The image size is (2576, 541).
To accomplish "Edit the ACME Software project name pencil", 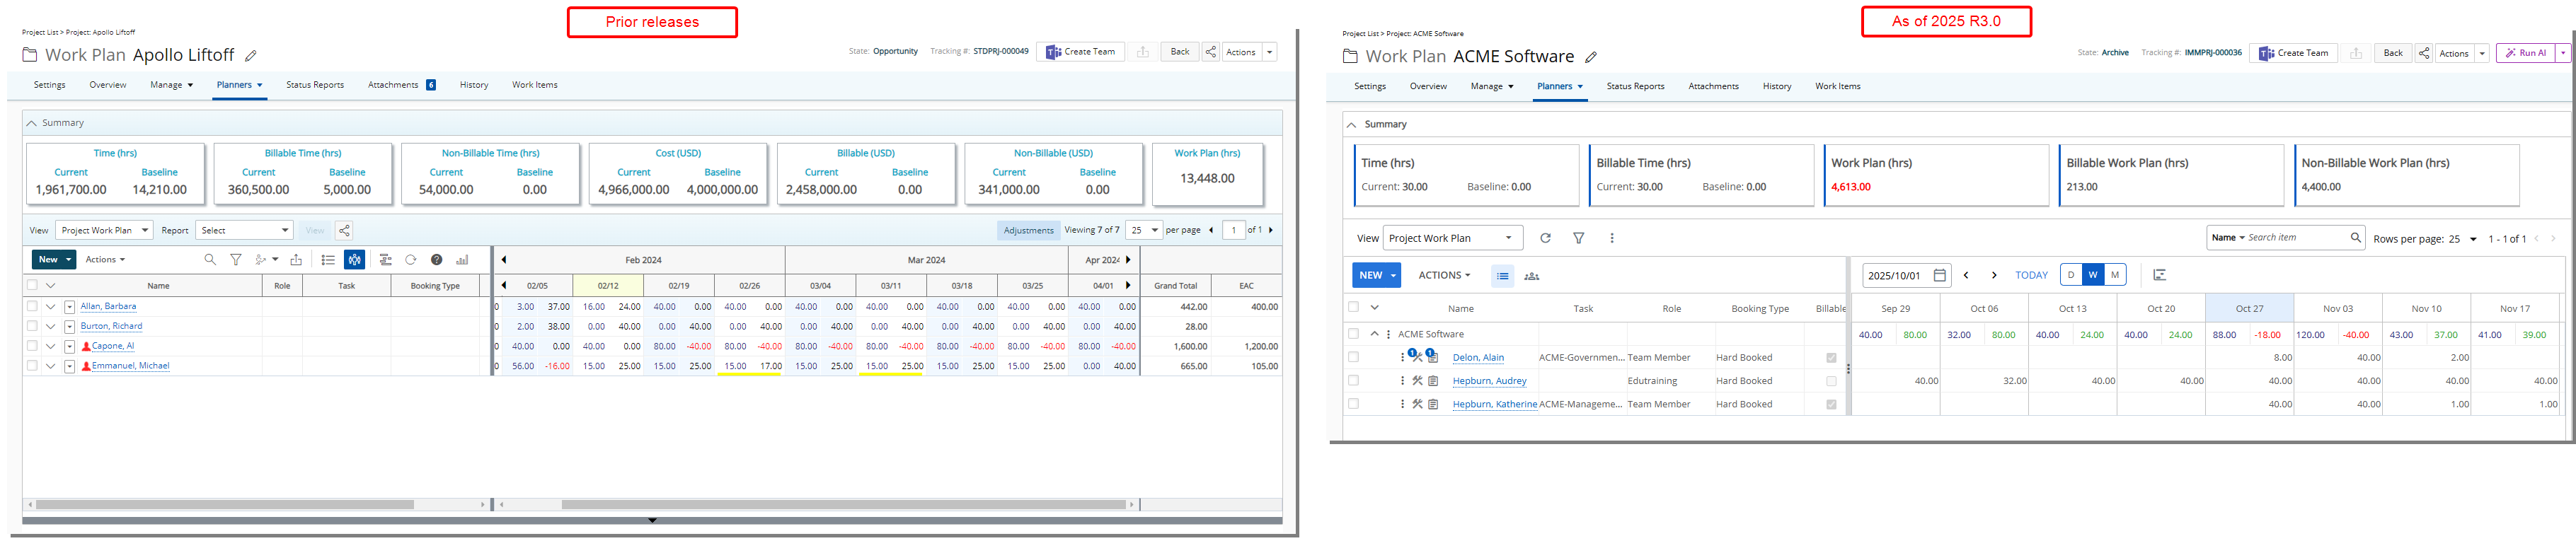I will pyautogui.click(x=1591, y=57).
